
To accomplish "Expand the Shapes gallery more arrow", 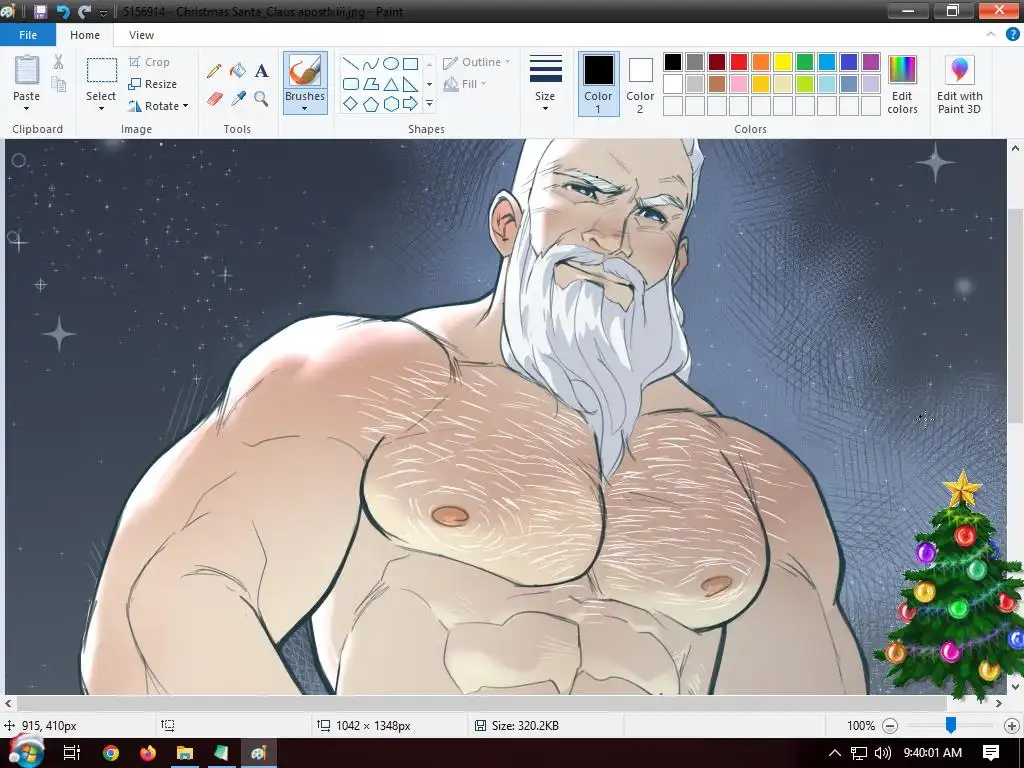I will click(429, 104).
